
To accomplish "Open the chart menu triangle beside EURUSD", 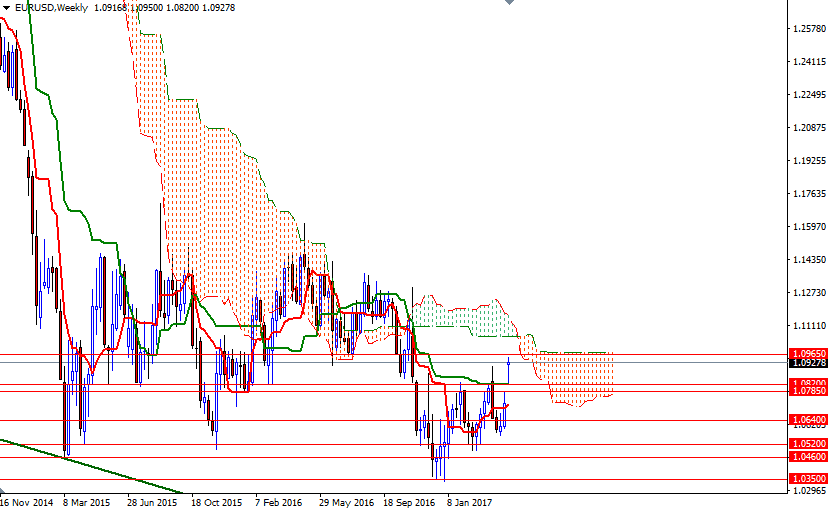I will pyautogui.click(x=6, y=8).
